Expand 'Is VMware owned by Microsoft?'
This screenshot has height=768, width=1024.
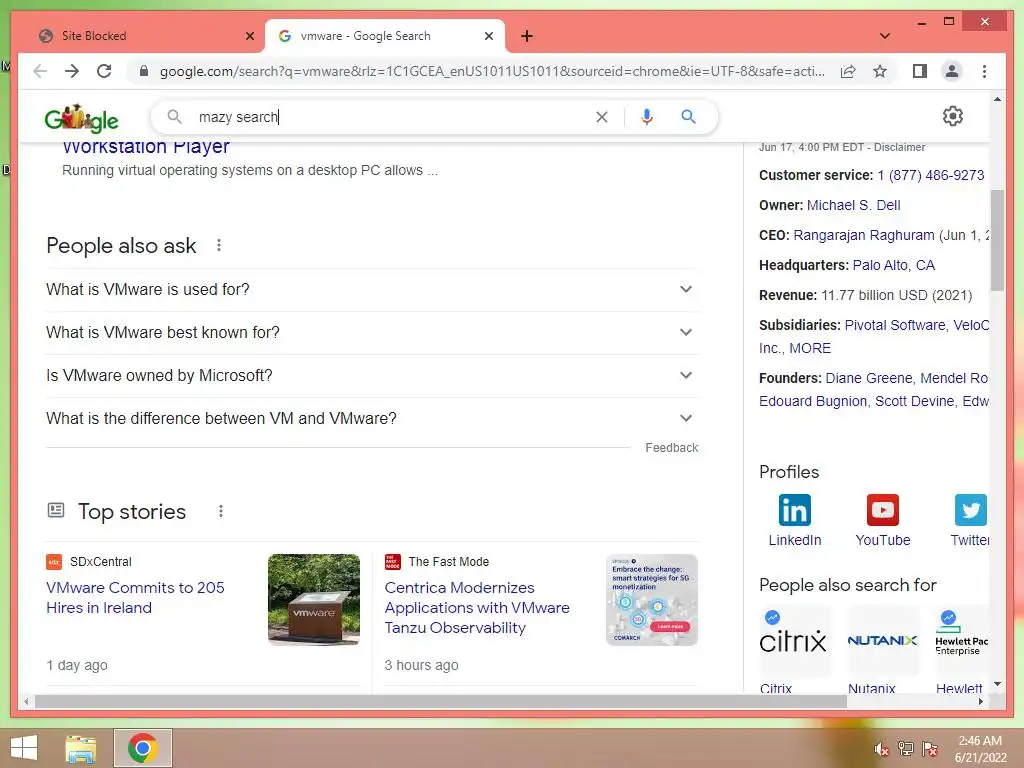(372, 376)
